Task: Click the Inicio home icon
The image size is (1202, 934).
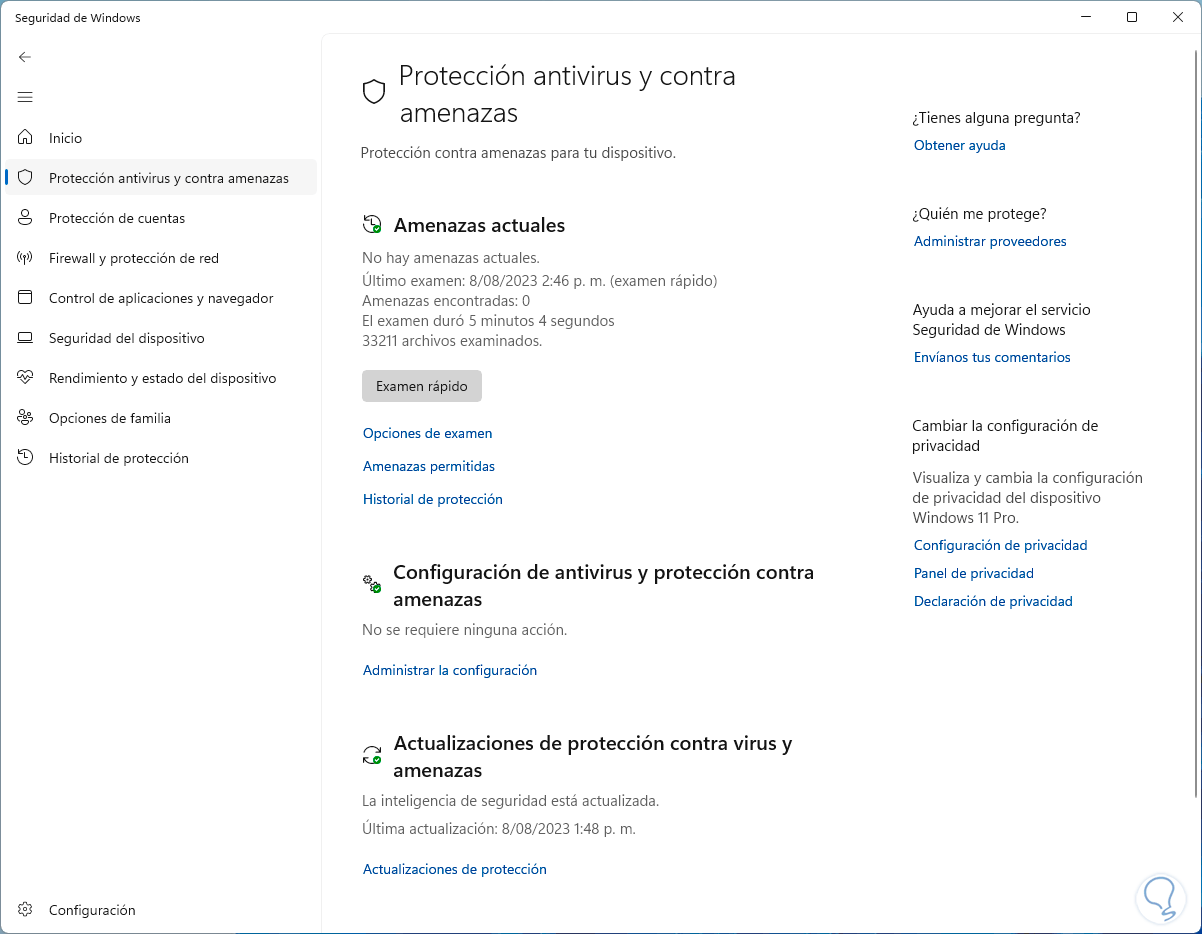Action: (26, 138)
